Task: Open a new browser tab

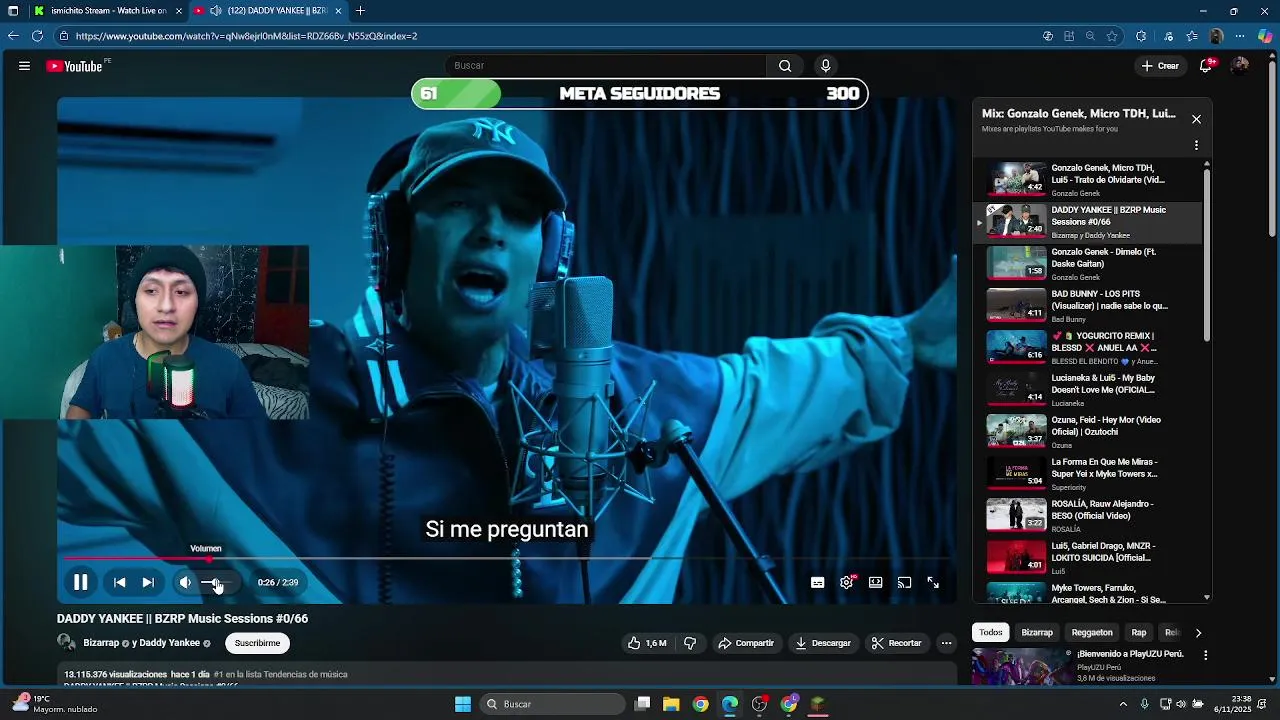Action: (x=360, y=11)
